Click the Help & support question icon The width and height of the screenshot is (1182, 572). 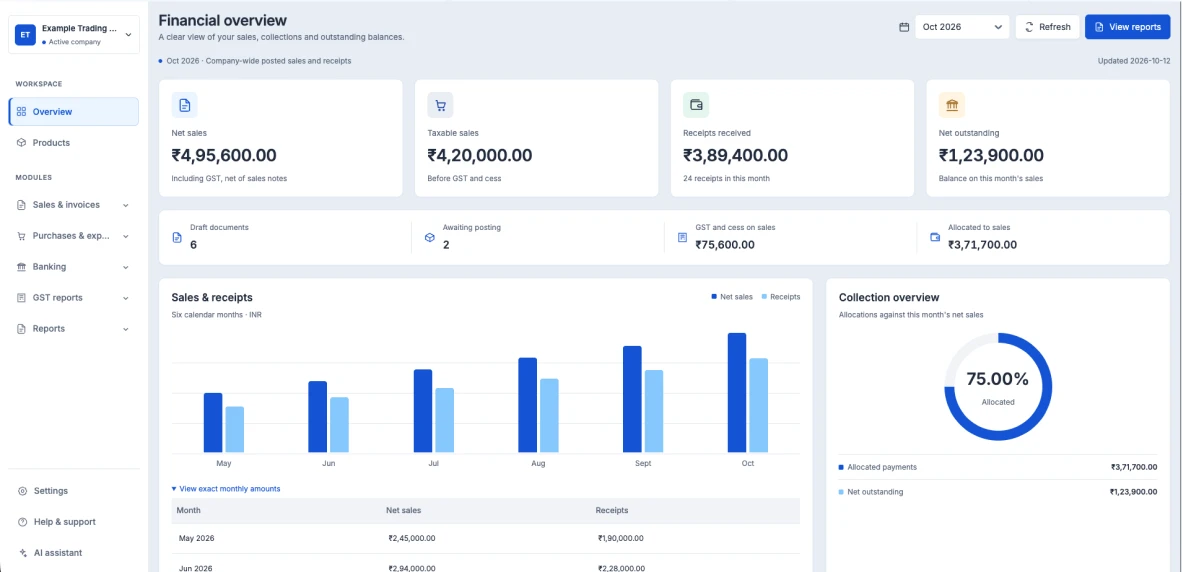[x=22, y=522]
